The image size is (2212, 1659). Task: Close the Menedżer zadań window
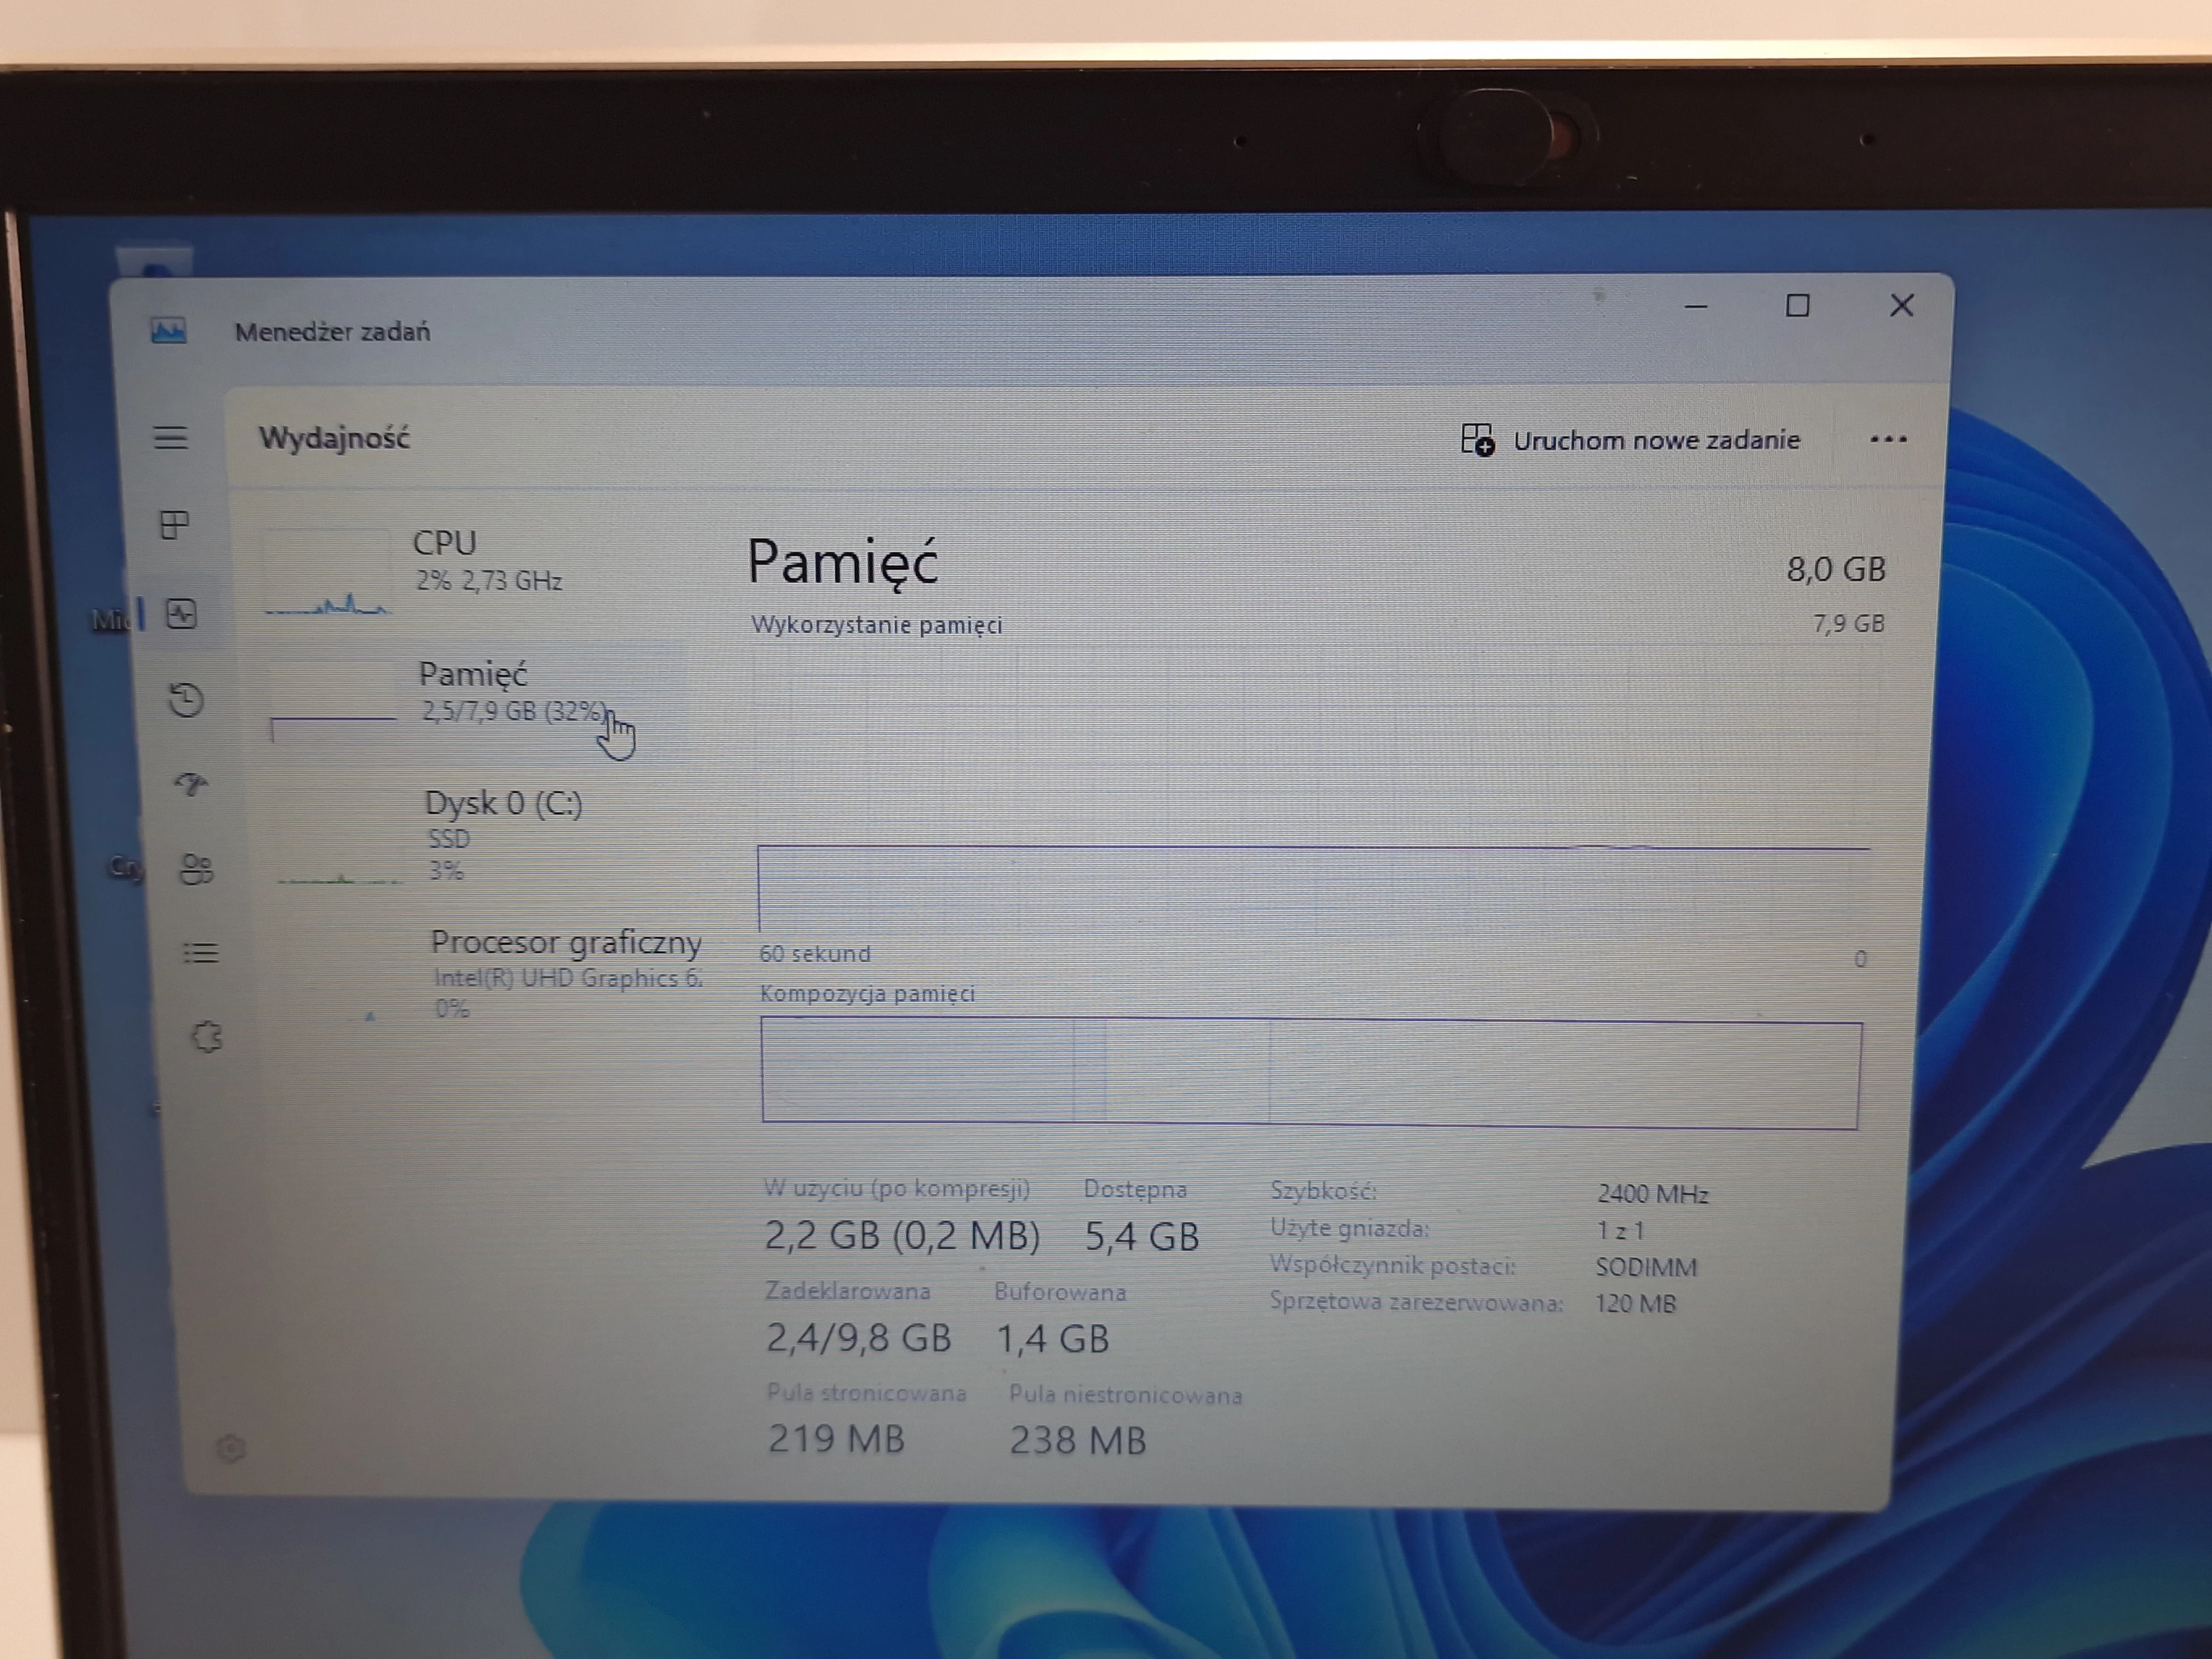click(x=1901, y=306)
